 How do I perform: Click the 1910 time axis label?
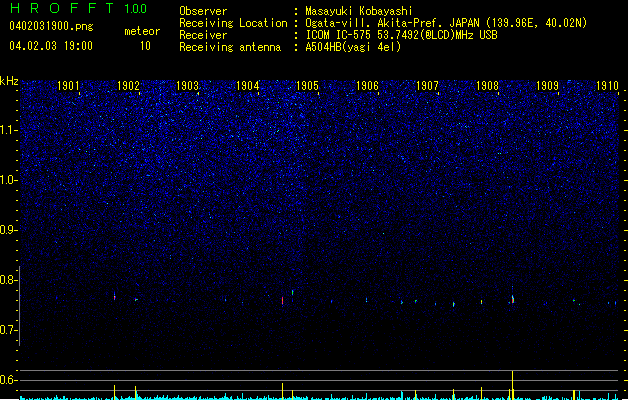pos(607,85)
